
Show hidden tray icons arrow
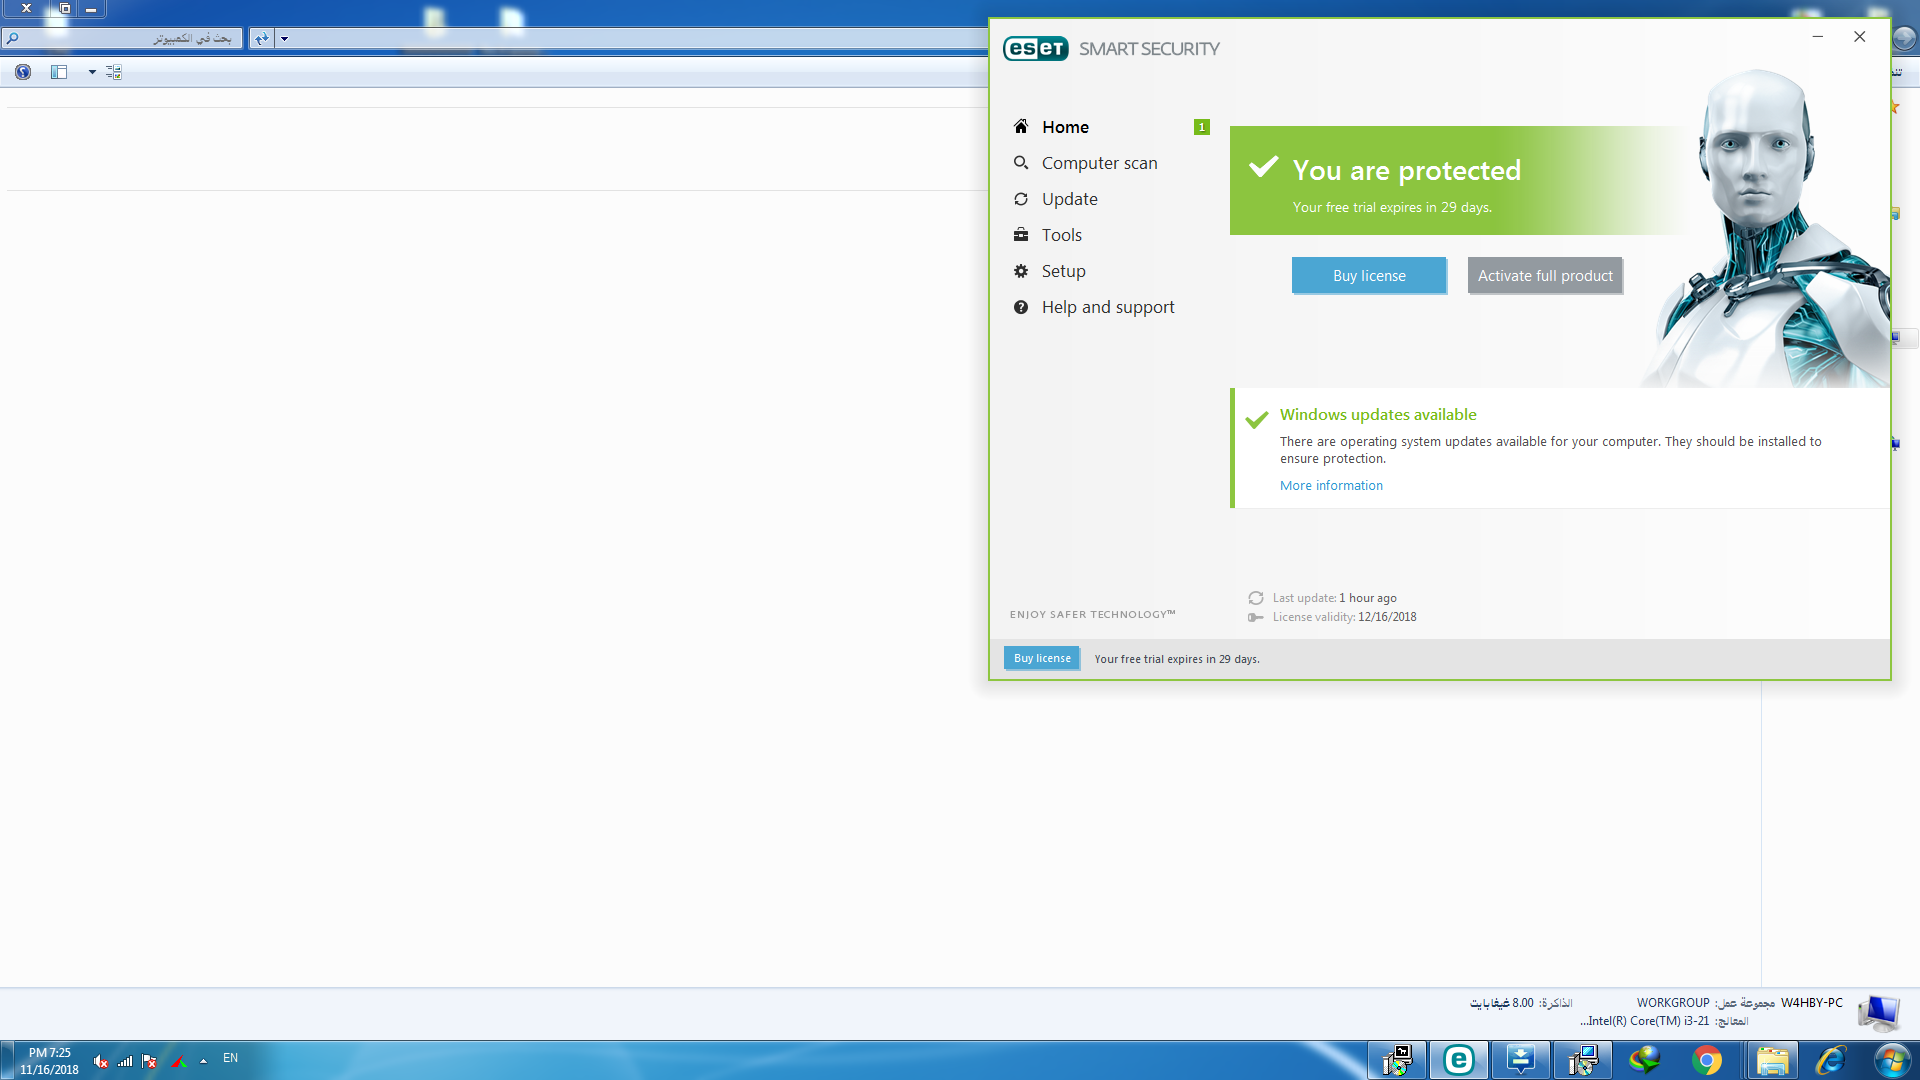(203, 1061)
